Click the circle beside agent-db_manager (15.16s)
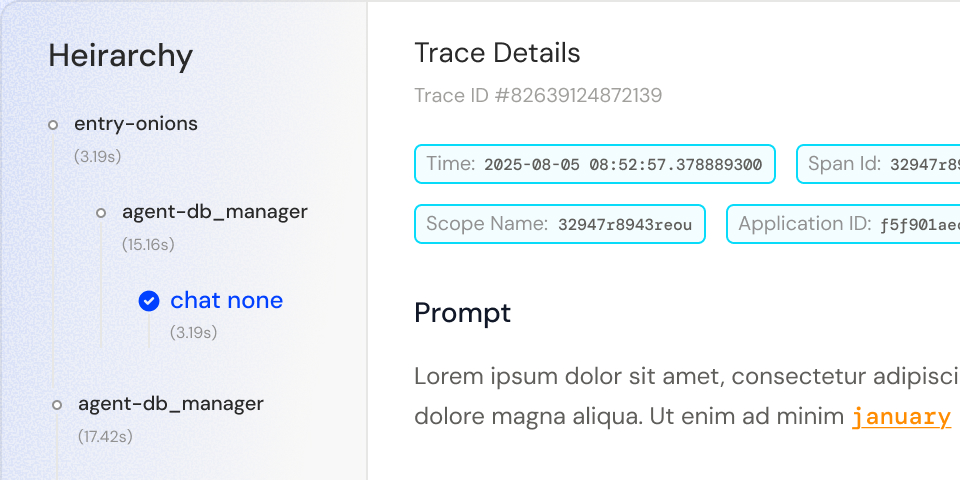Viewport: 960px width, 480px height. 101,213
